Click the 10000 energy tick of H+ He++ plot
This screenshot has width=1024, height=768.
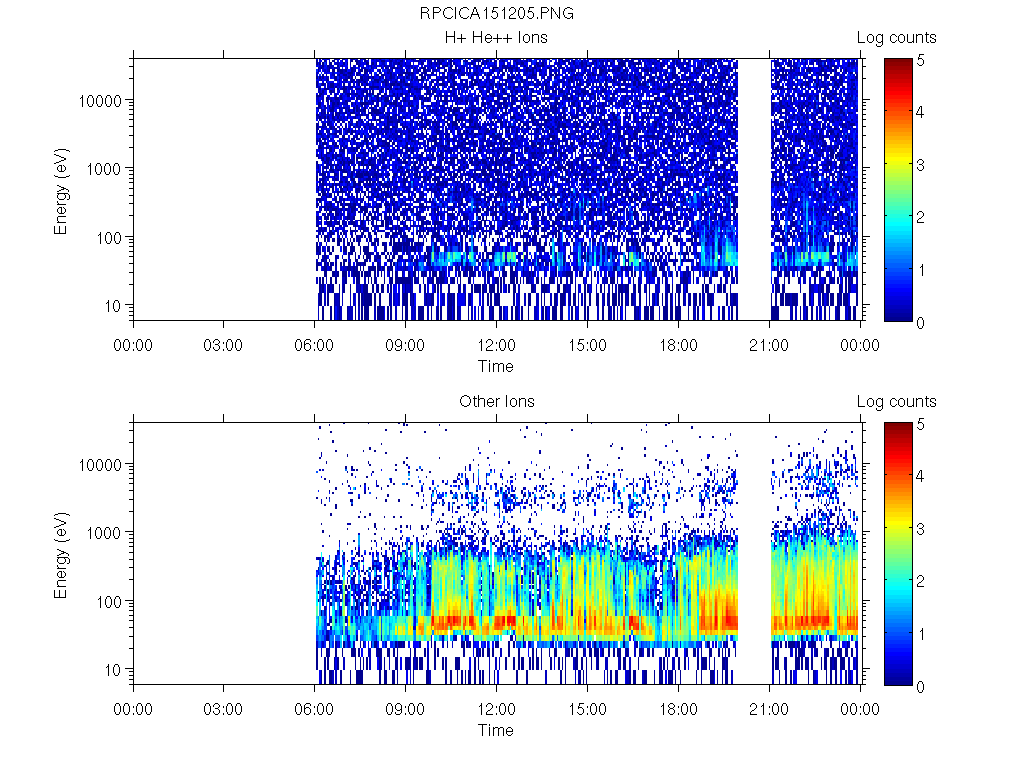[100, 101]
